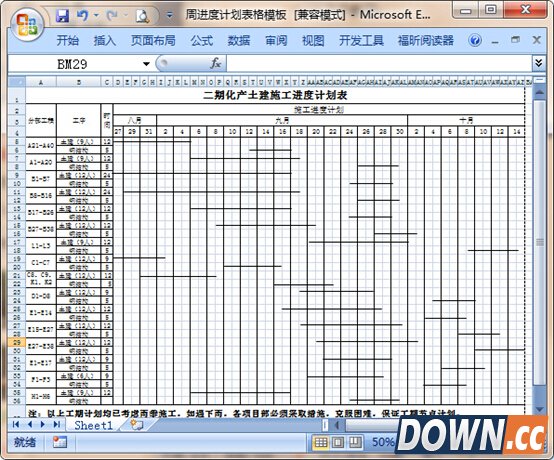The width and height of the screenshot is (554, 460).
Task: Click the title 二期化产土建施工进度计划表
Action: pyautogui.click(x=275, y=95)
